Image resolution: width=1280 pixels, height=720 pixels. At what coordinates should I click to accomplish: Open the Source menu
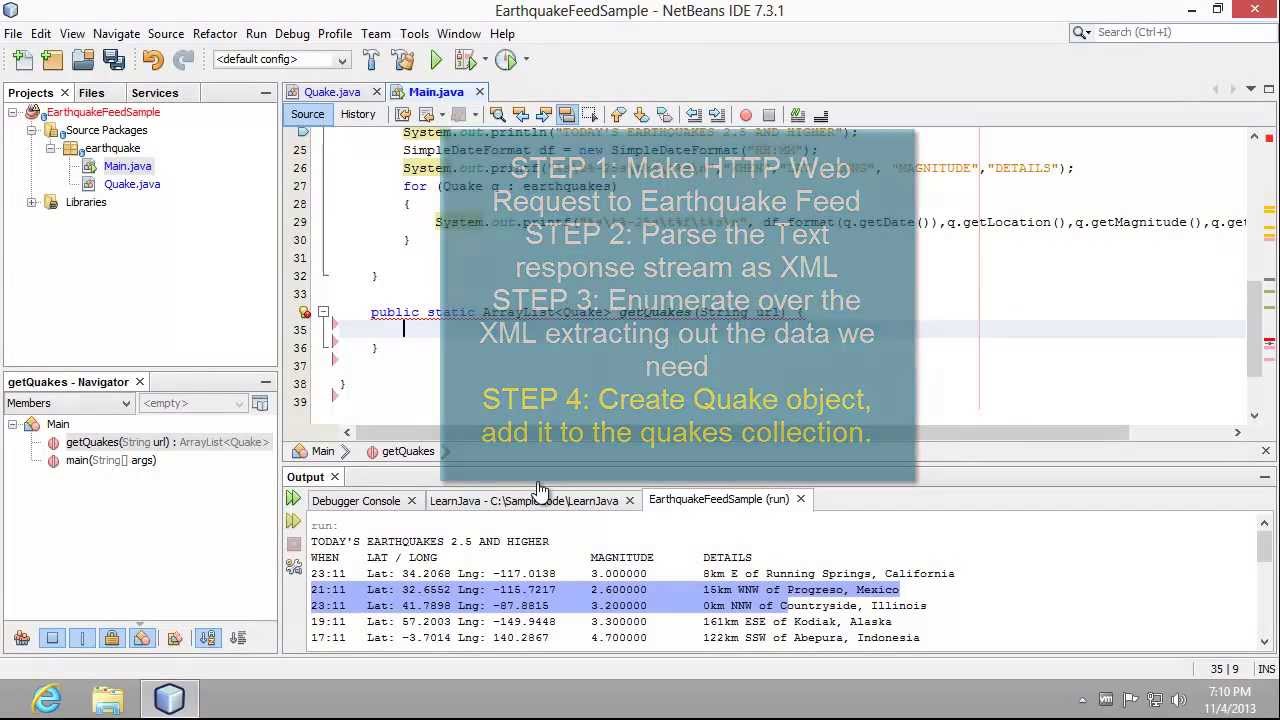[166, 33]
